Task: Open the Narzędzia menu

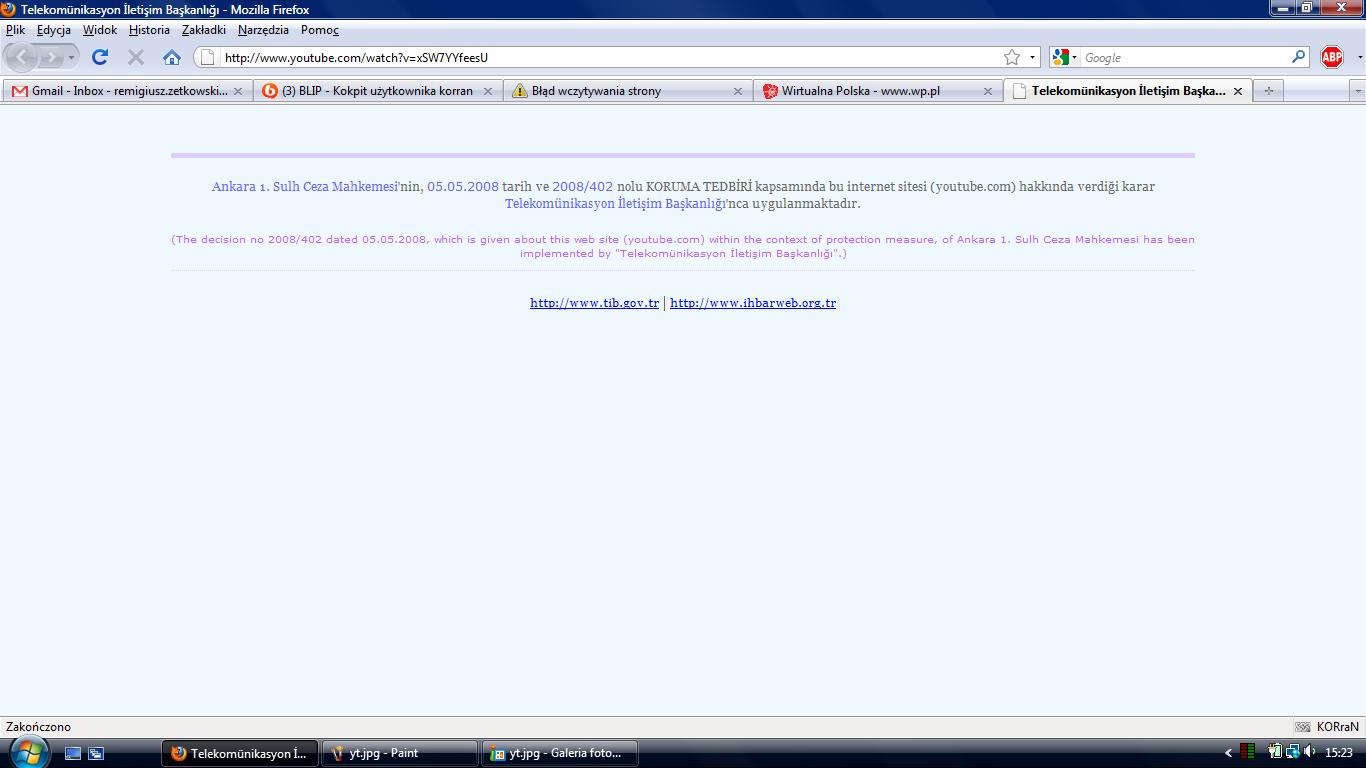Action: 263,30
